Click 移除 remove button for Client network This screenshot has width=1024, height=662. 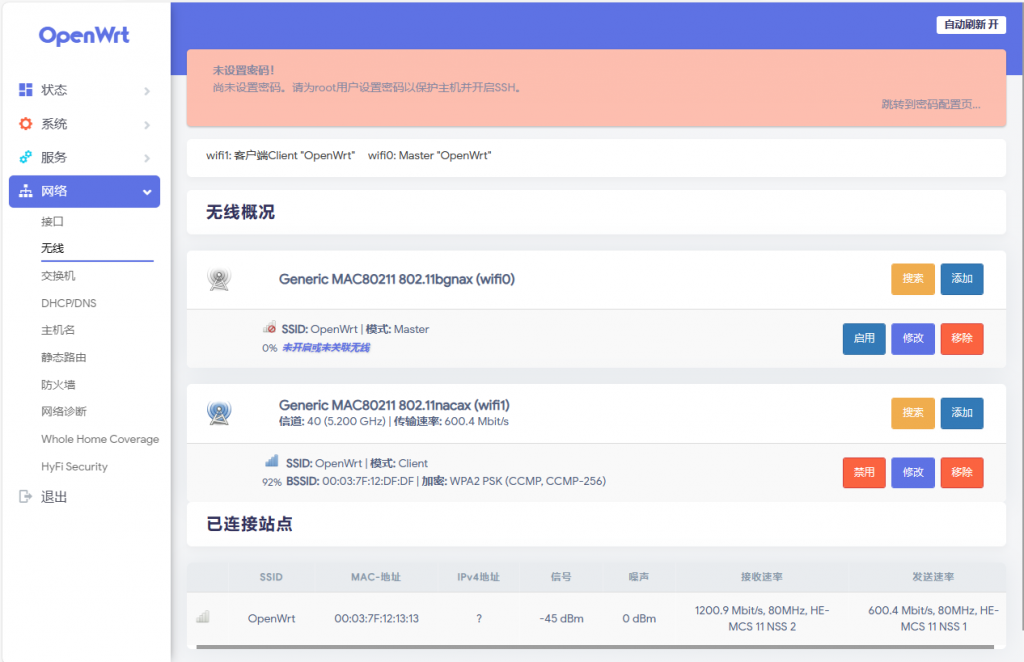pos(961,472)
